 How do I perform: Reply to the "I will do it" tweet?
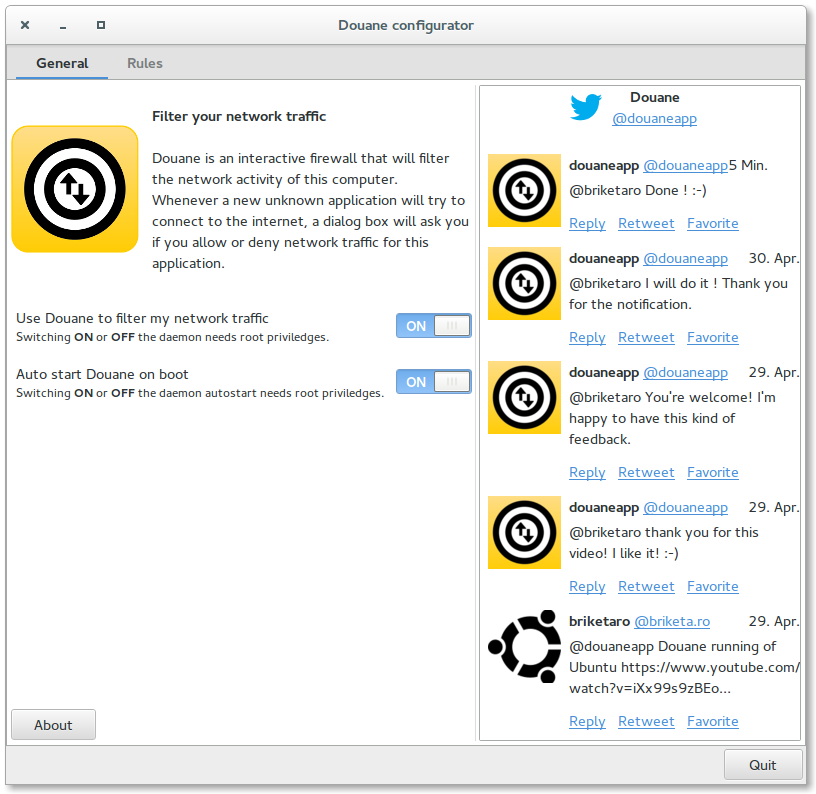click(x=587, y=338)
